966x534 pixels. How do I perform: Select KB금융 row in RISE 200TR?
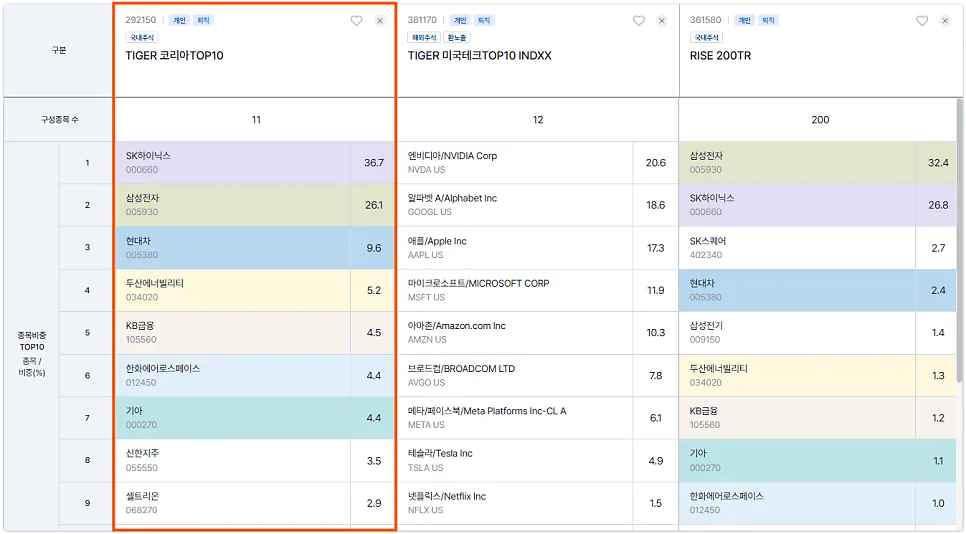tap(818, 418)
